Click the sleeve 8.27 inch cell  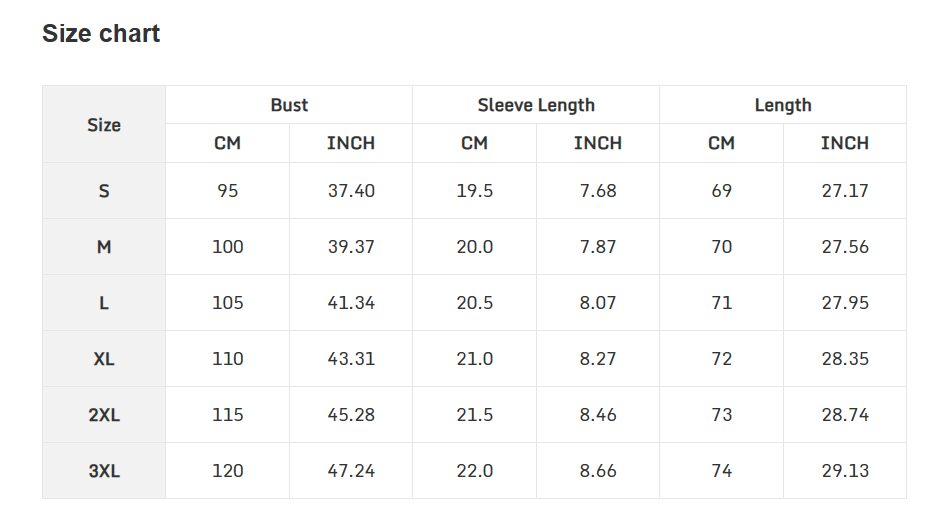point(598,359)
